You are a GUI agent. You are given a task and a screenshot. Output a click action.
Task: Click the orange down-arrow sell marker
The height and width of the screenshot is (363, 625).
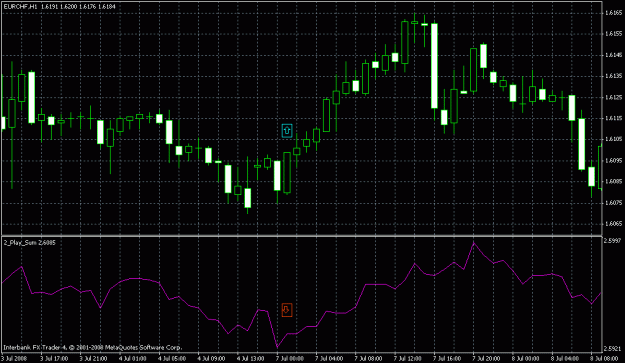[x=287, y=310]
